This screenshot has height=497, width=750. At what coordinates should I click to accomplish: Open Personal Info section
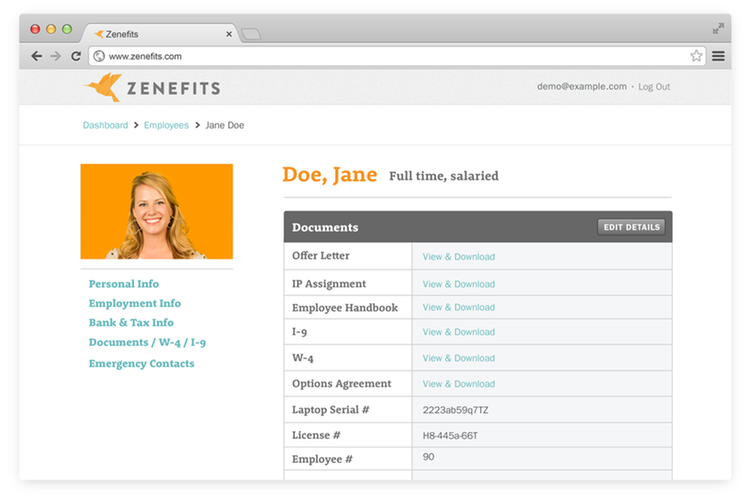(x=124, y=284)
